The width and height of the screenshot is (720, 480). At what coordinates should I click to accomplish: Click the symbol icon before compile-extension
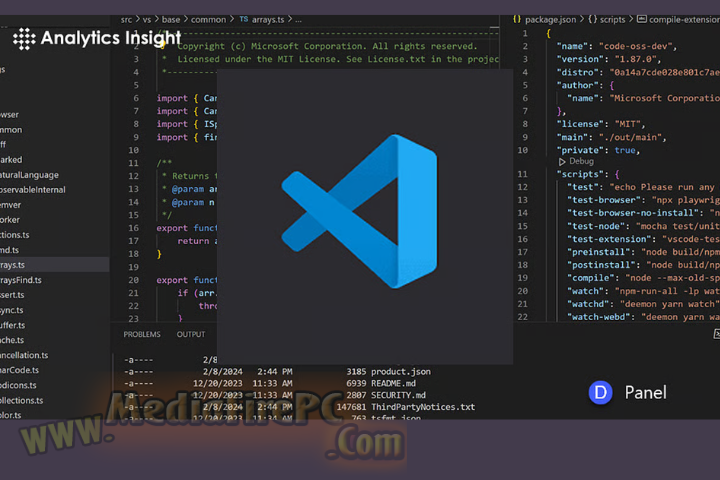pos(641,19)
